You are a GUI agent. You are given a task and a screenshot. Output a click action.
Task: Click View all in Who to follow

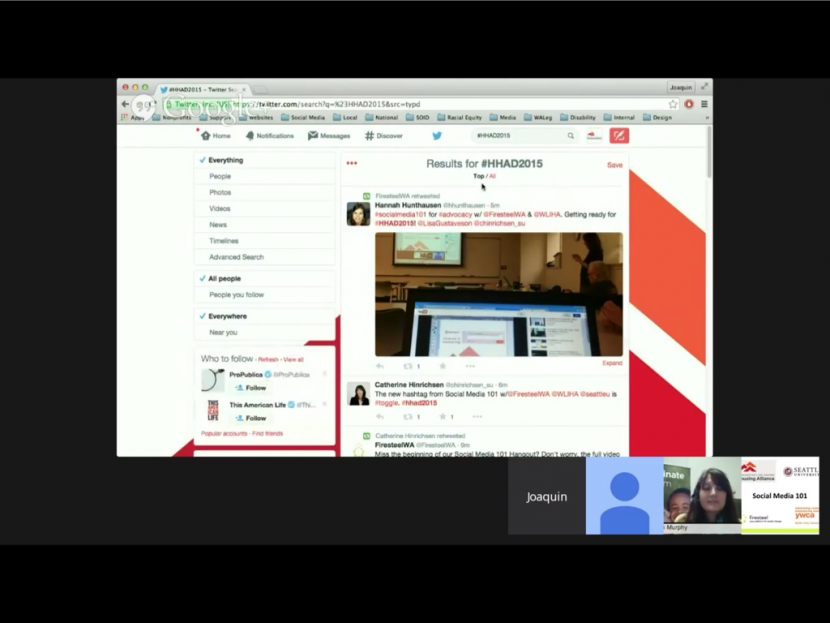(x=293, y=360)
